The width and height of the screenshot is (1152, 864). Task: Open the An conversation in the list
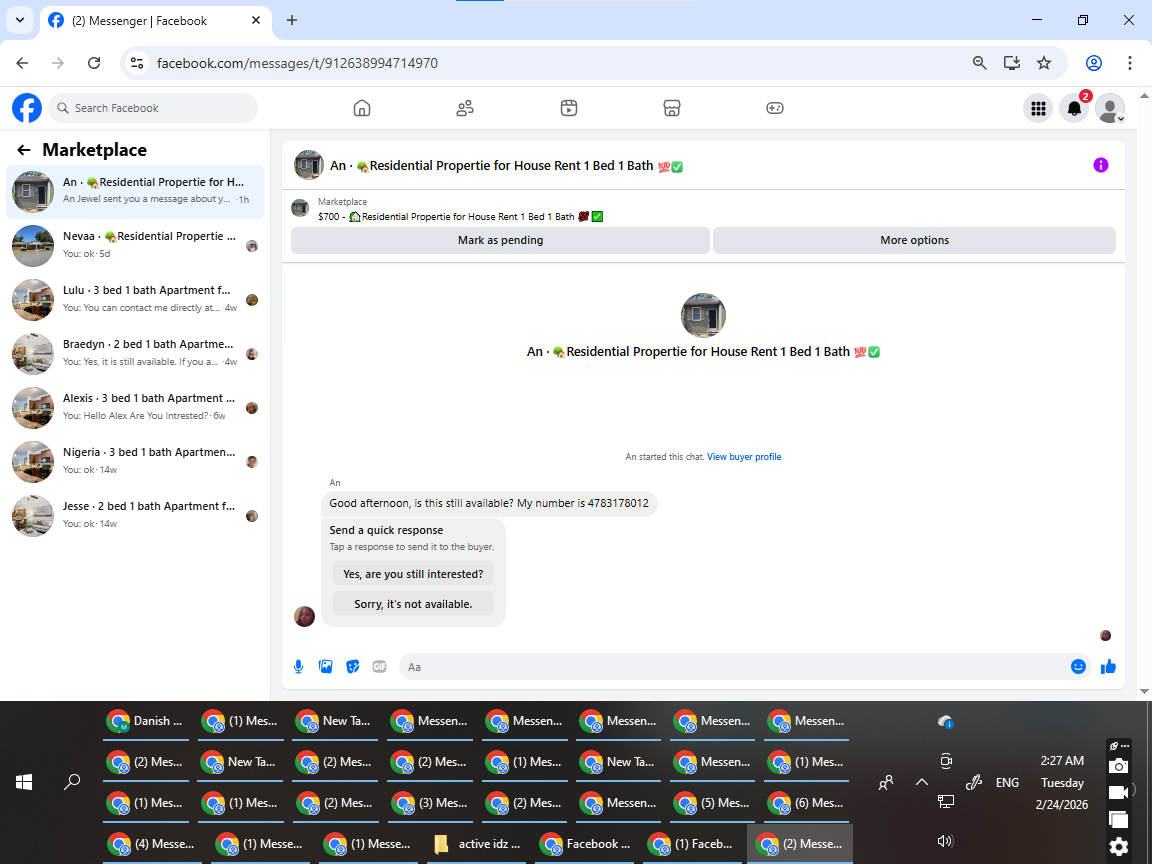click(135, 191)
